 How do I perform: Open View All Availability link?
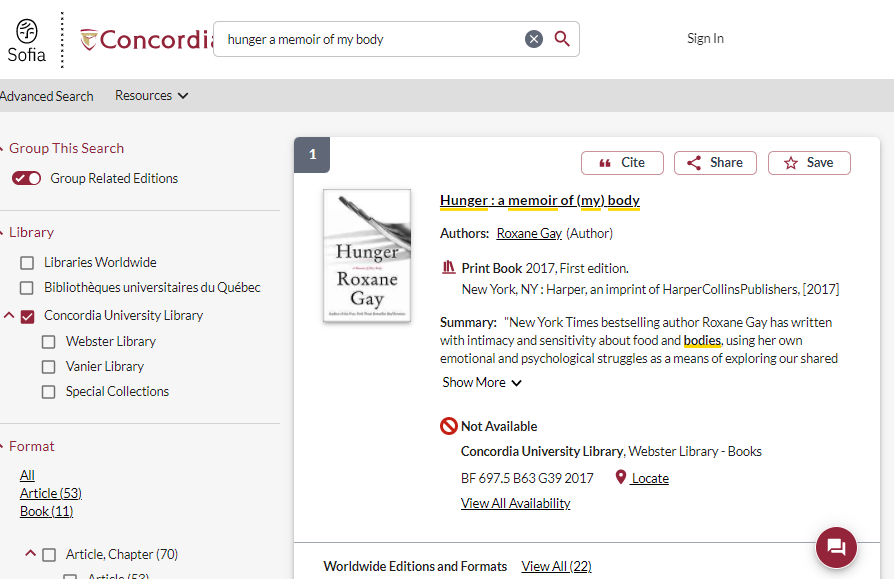pos(515,504)
